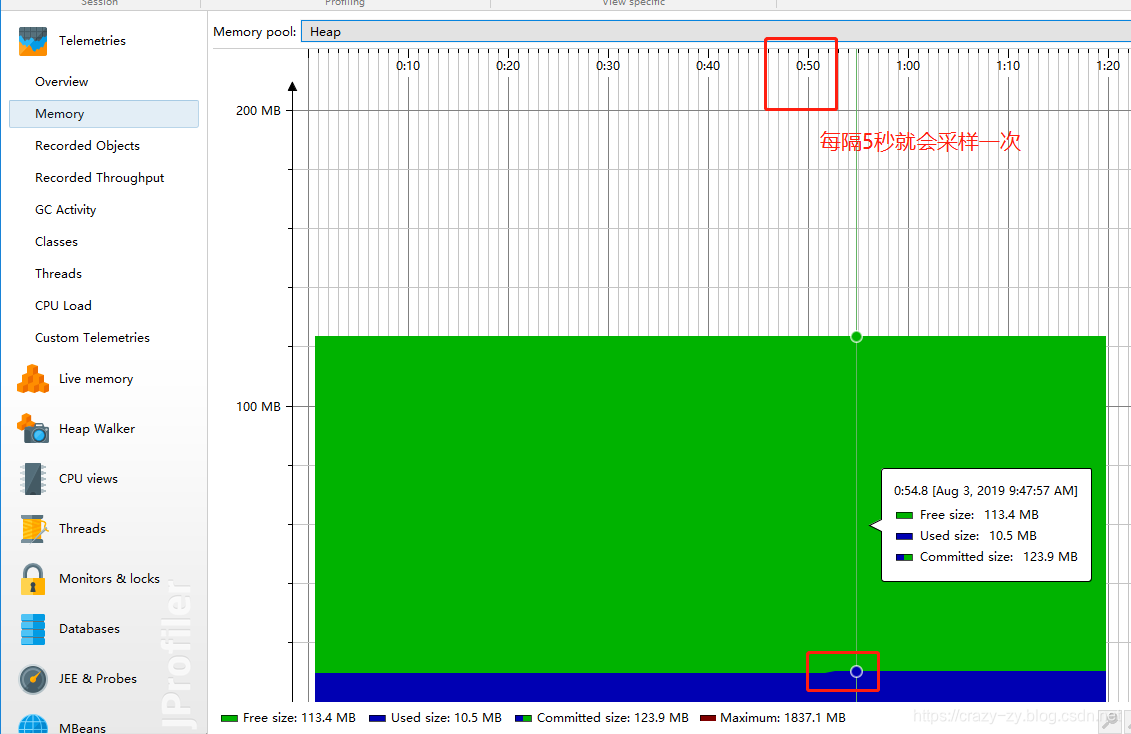
Task: Click the 0:50 mark on time axis
Action: coord(808,66)
